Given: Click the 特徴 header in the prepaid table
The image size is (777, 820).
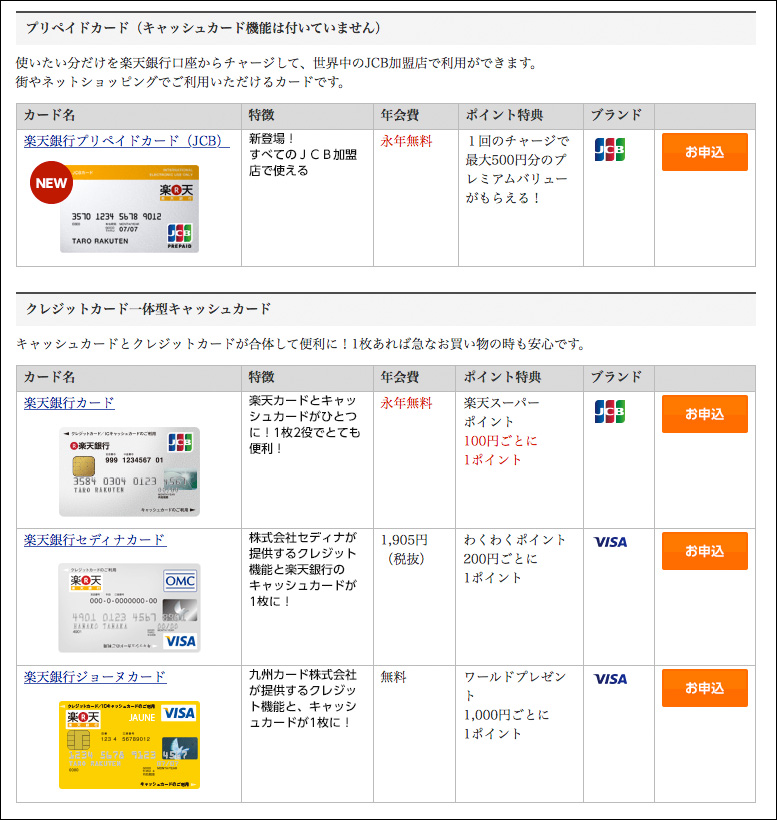Looking at the screenshot, I should point(261,115).
